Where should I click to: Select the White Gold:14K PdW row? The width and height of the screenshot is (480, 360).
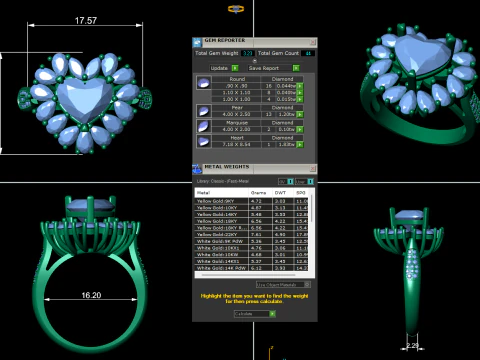click(x=251, y=268)
